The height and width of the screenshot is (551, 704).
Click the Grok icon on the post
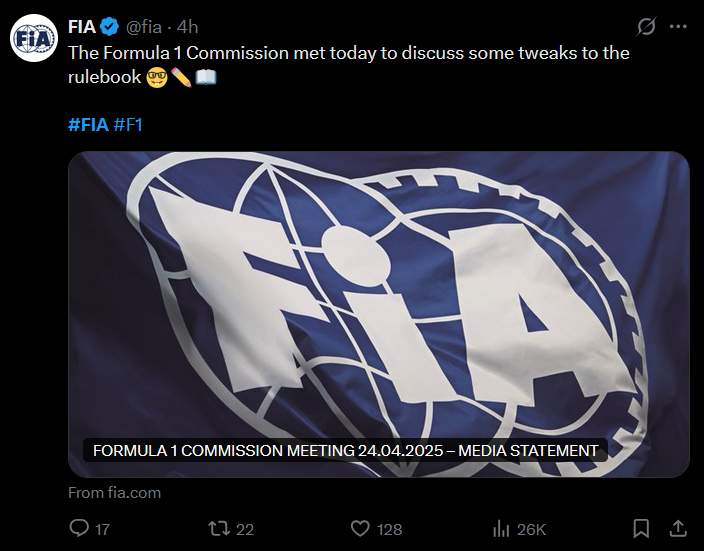(646, 27)
